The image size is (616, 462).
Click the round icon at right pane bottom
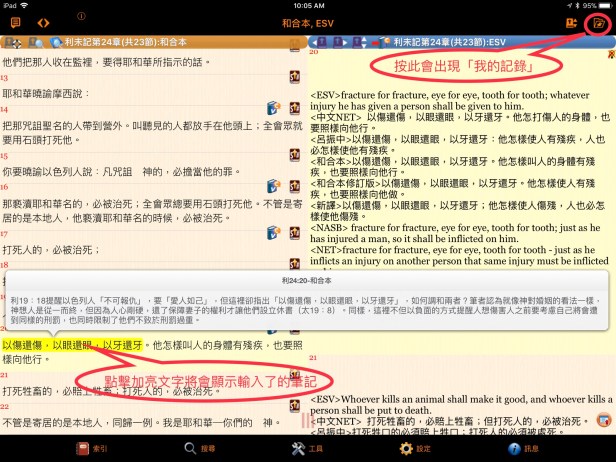(x=604, y=420)
